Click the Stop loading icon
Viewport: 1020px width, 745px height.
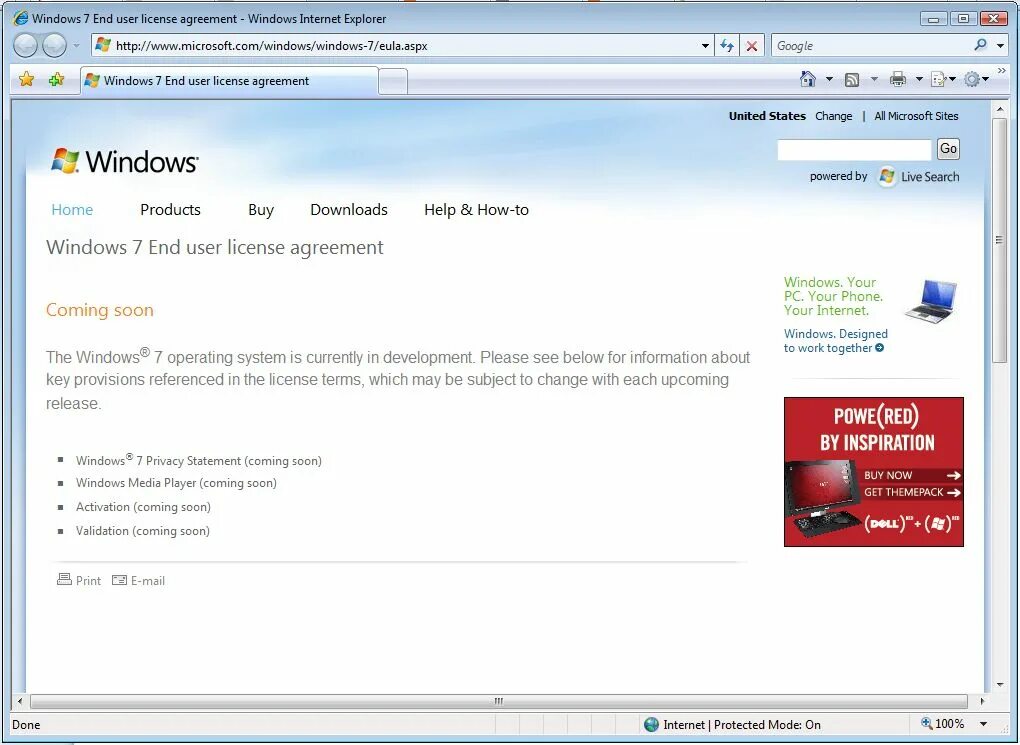coord(750,45)
